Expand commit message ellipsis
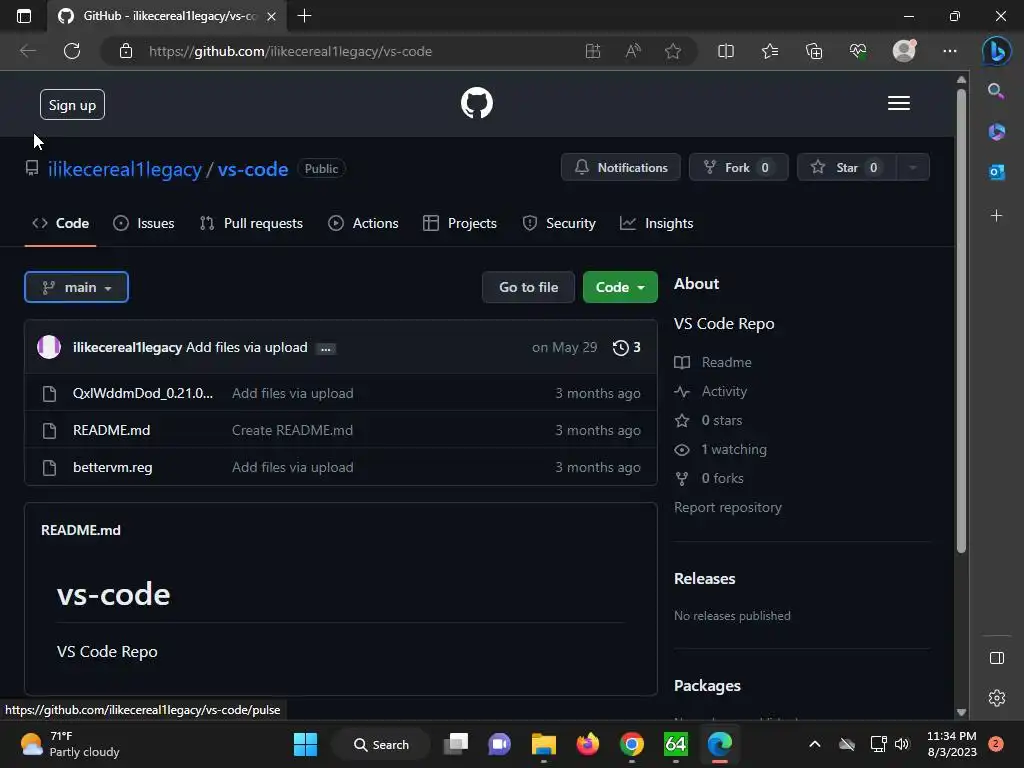This screenshot has width=1024, height=768. [325, 349]
